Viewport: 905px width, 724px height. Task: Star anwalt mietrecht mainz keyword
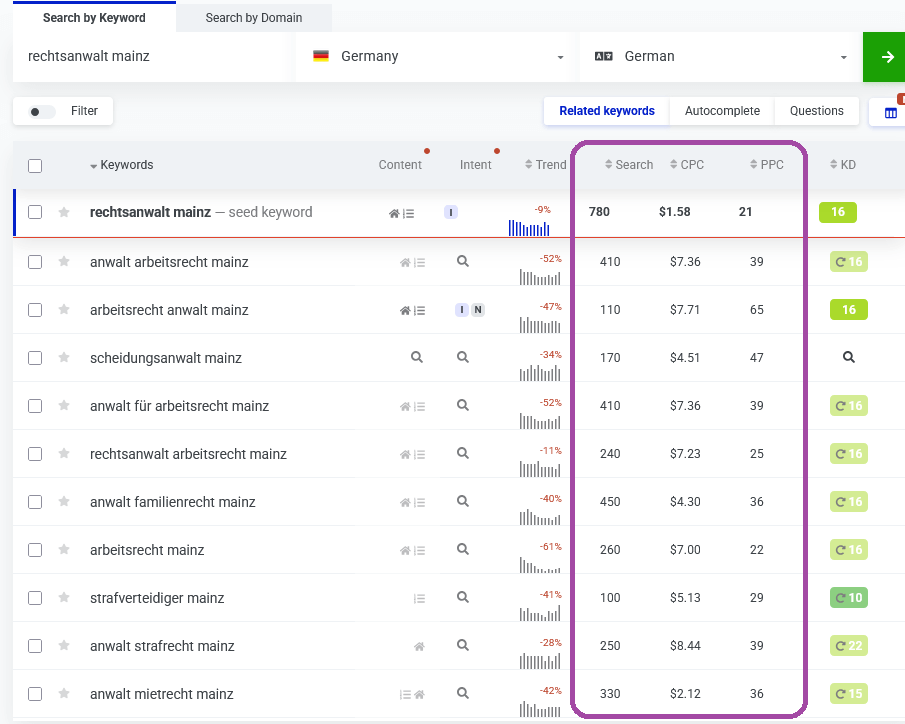click(x=64, y=693)
